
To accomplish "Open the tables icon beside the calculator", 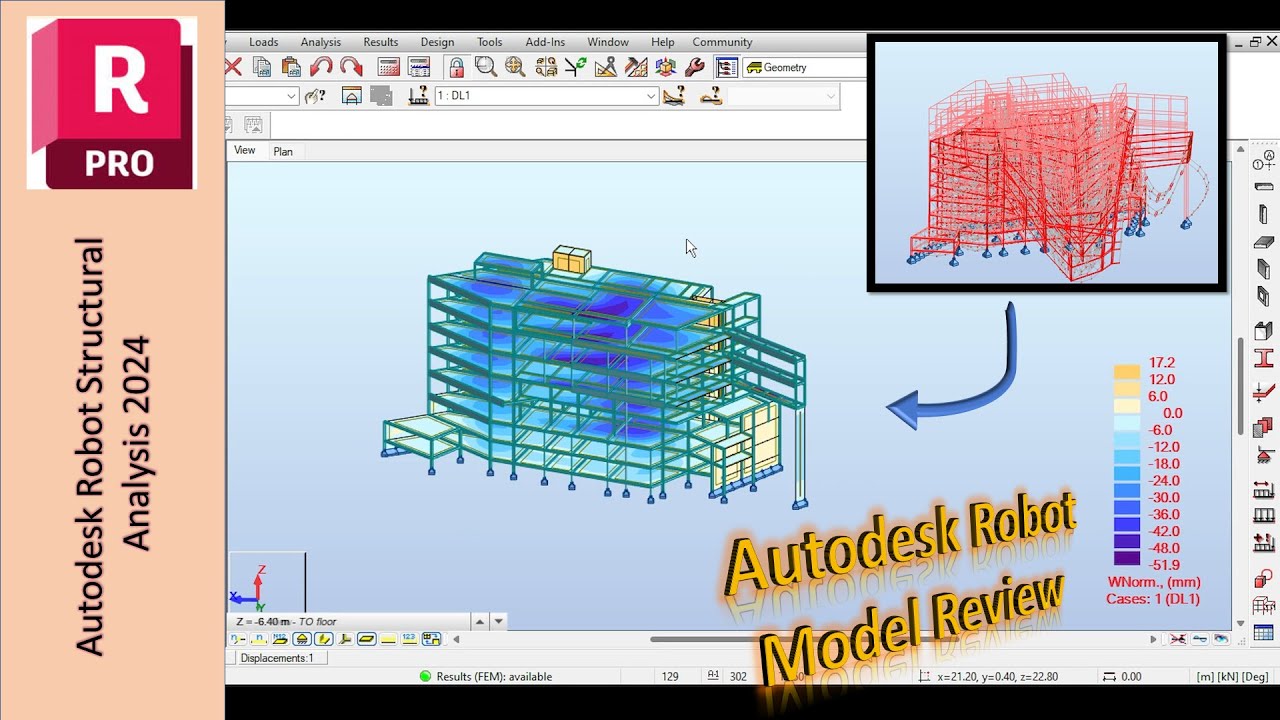I will (x=419, y=67).
